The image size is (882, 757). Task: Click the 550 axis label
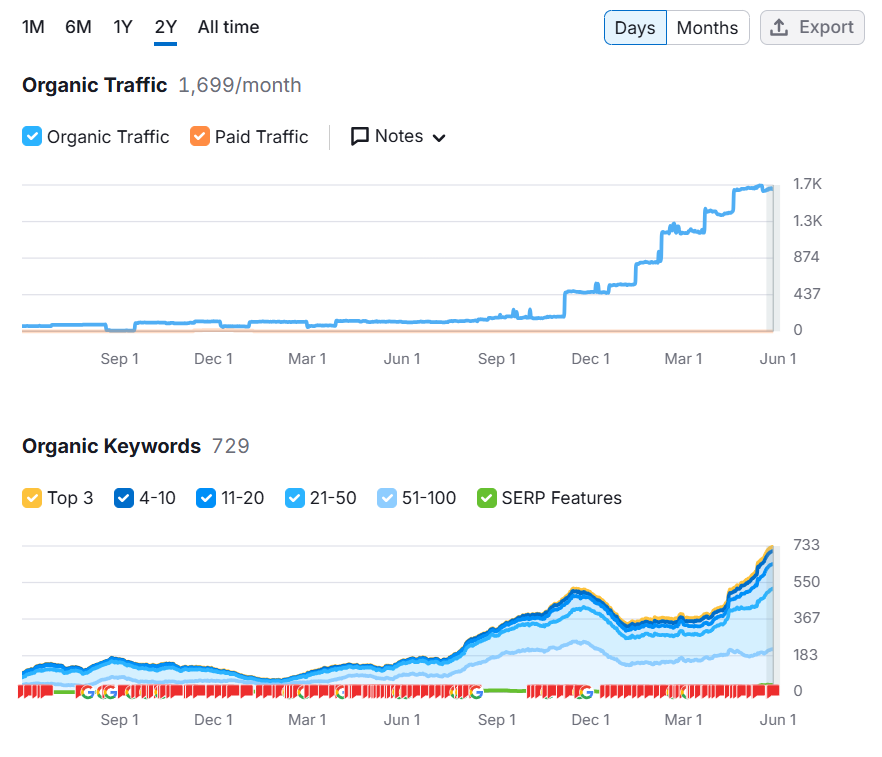click(x=807, y=582)
